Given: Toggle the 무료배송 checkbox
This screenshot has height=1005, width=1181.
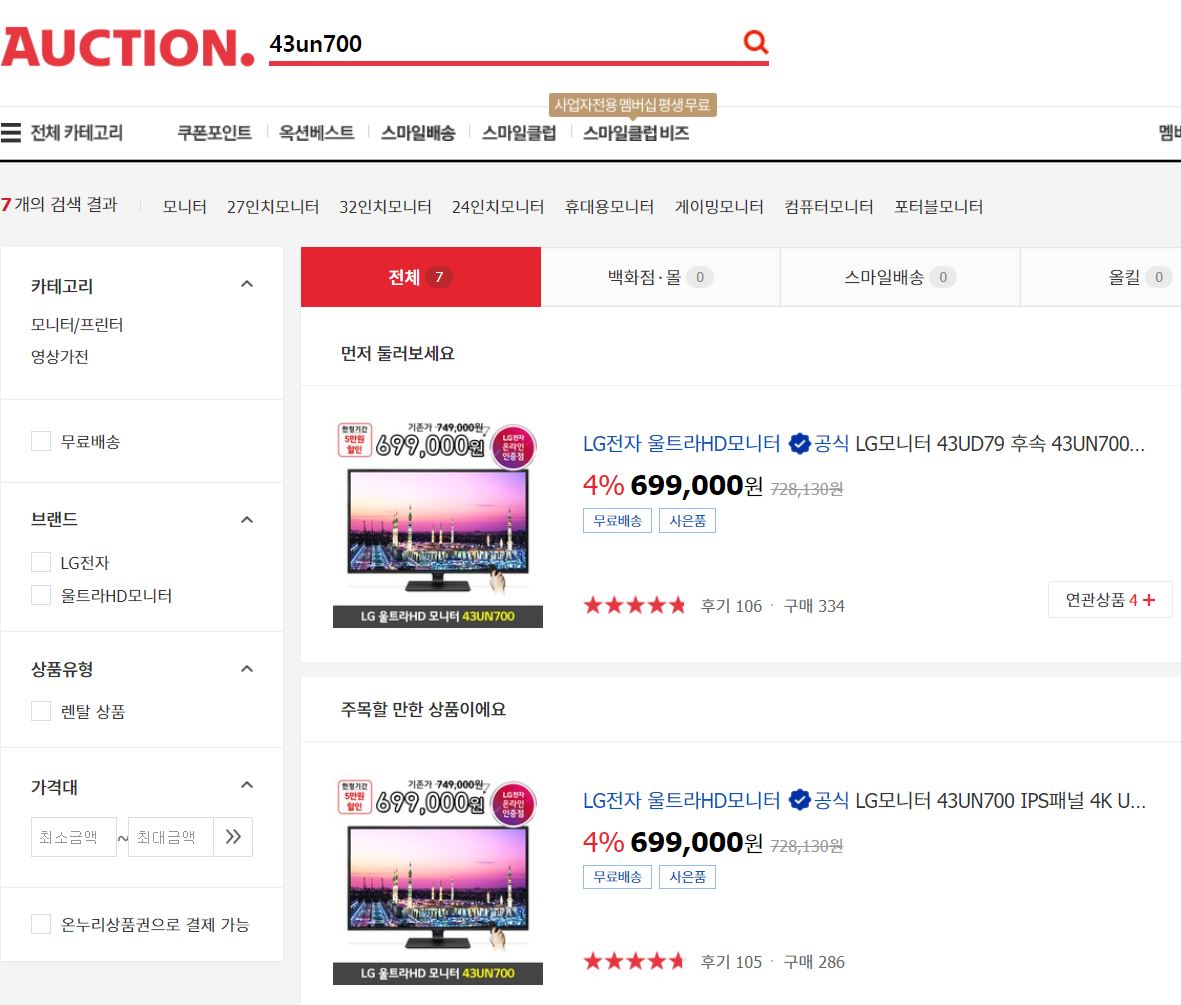Looking at the screenshot, I should pyautogui.click(x=41, y=441).
